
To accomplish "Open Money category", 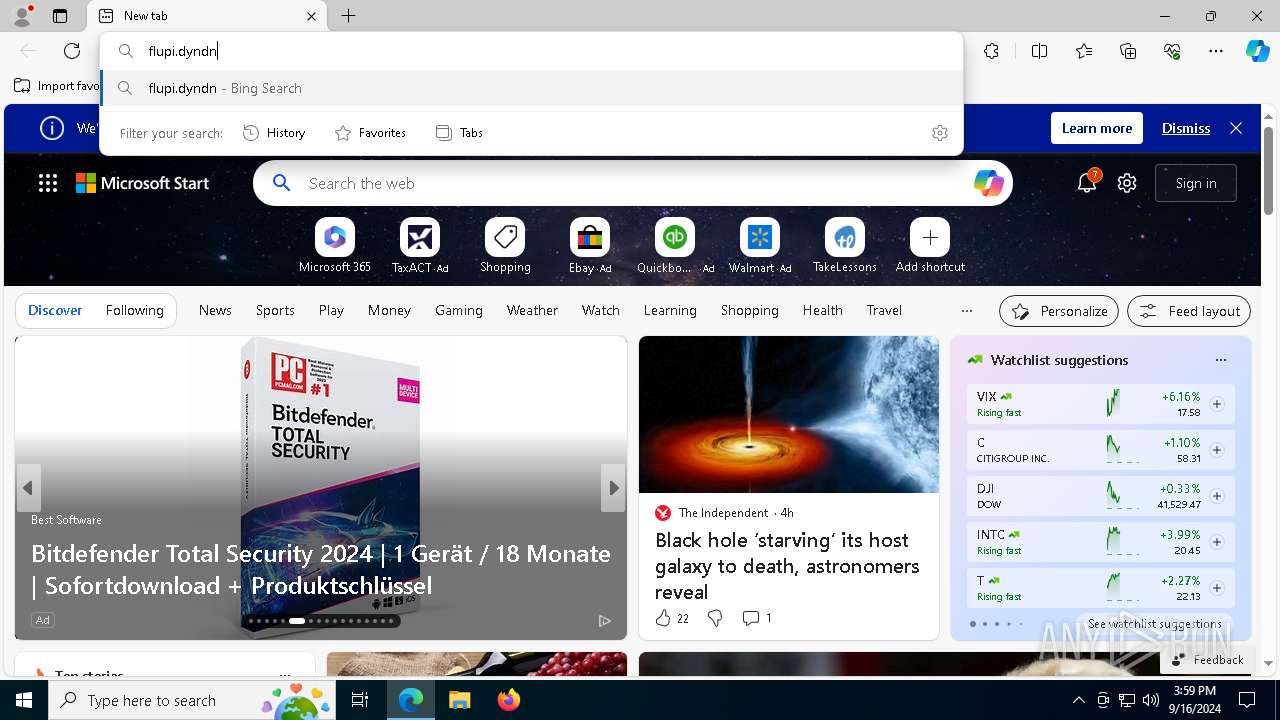I will 389,310.
